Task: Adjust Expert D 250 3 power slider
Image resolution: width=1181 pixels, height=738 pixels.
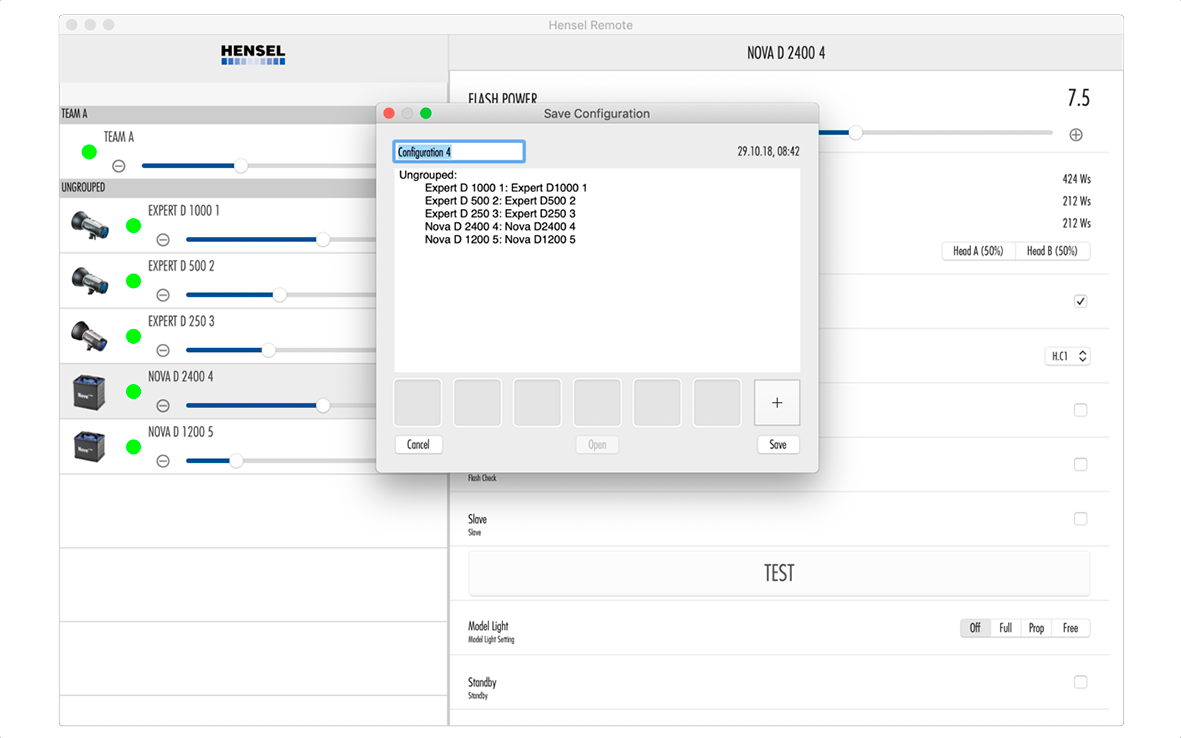Action: (x=268, y=350)
